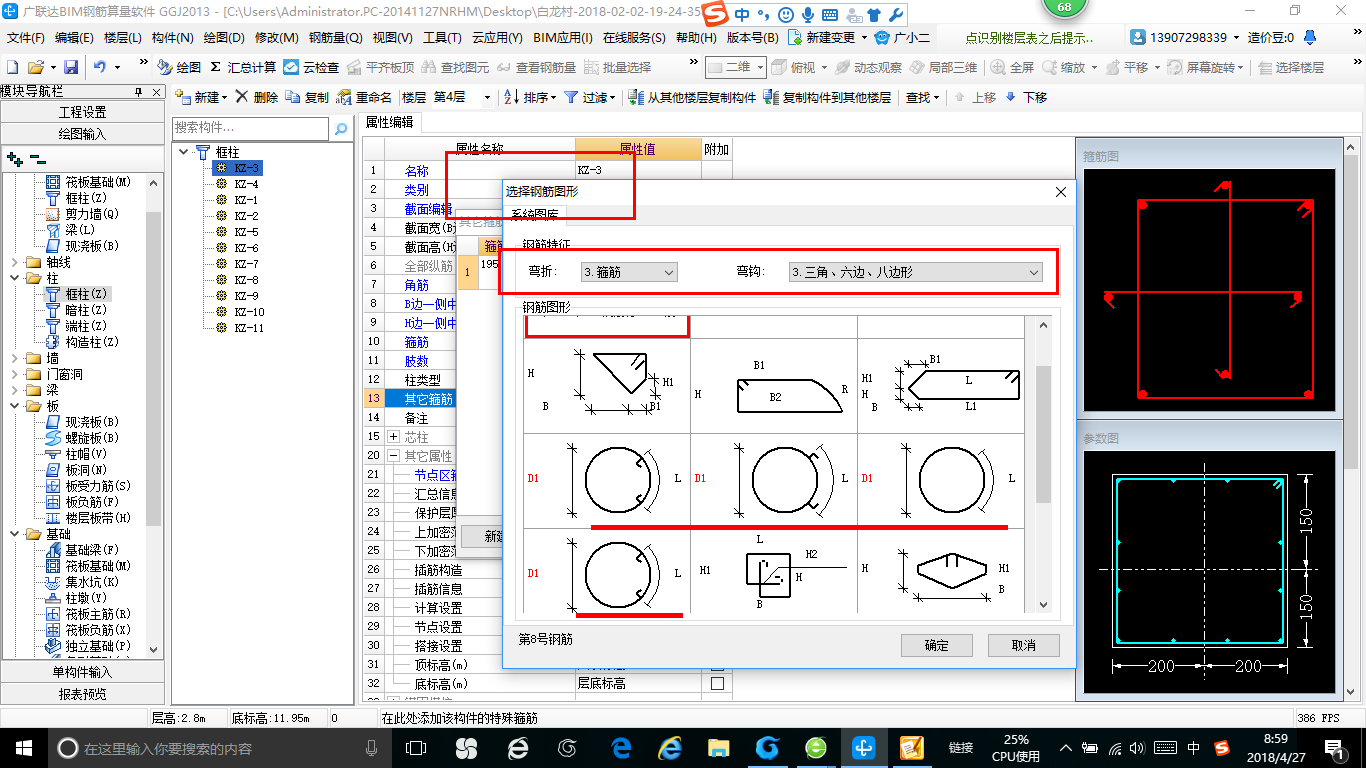
Task: Select component KZ-5 in list
Action: point(237,232)
